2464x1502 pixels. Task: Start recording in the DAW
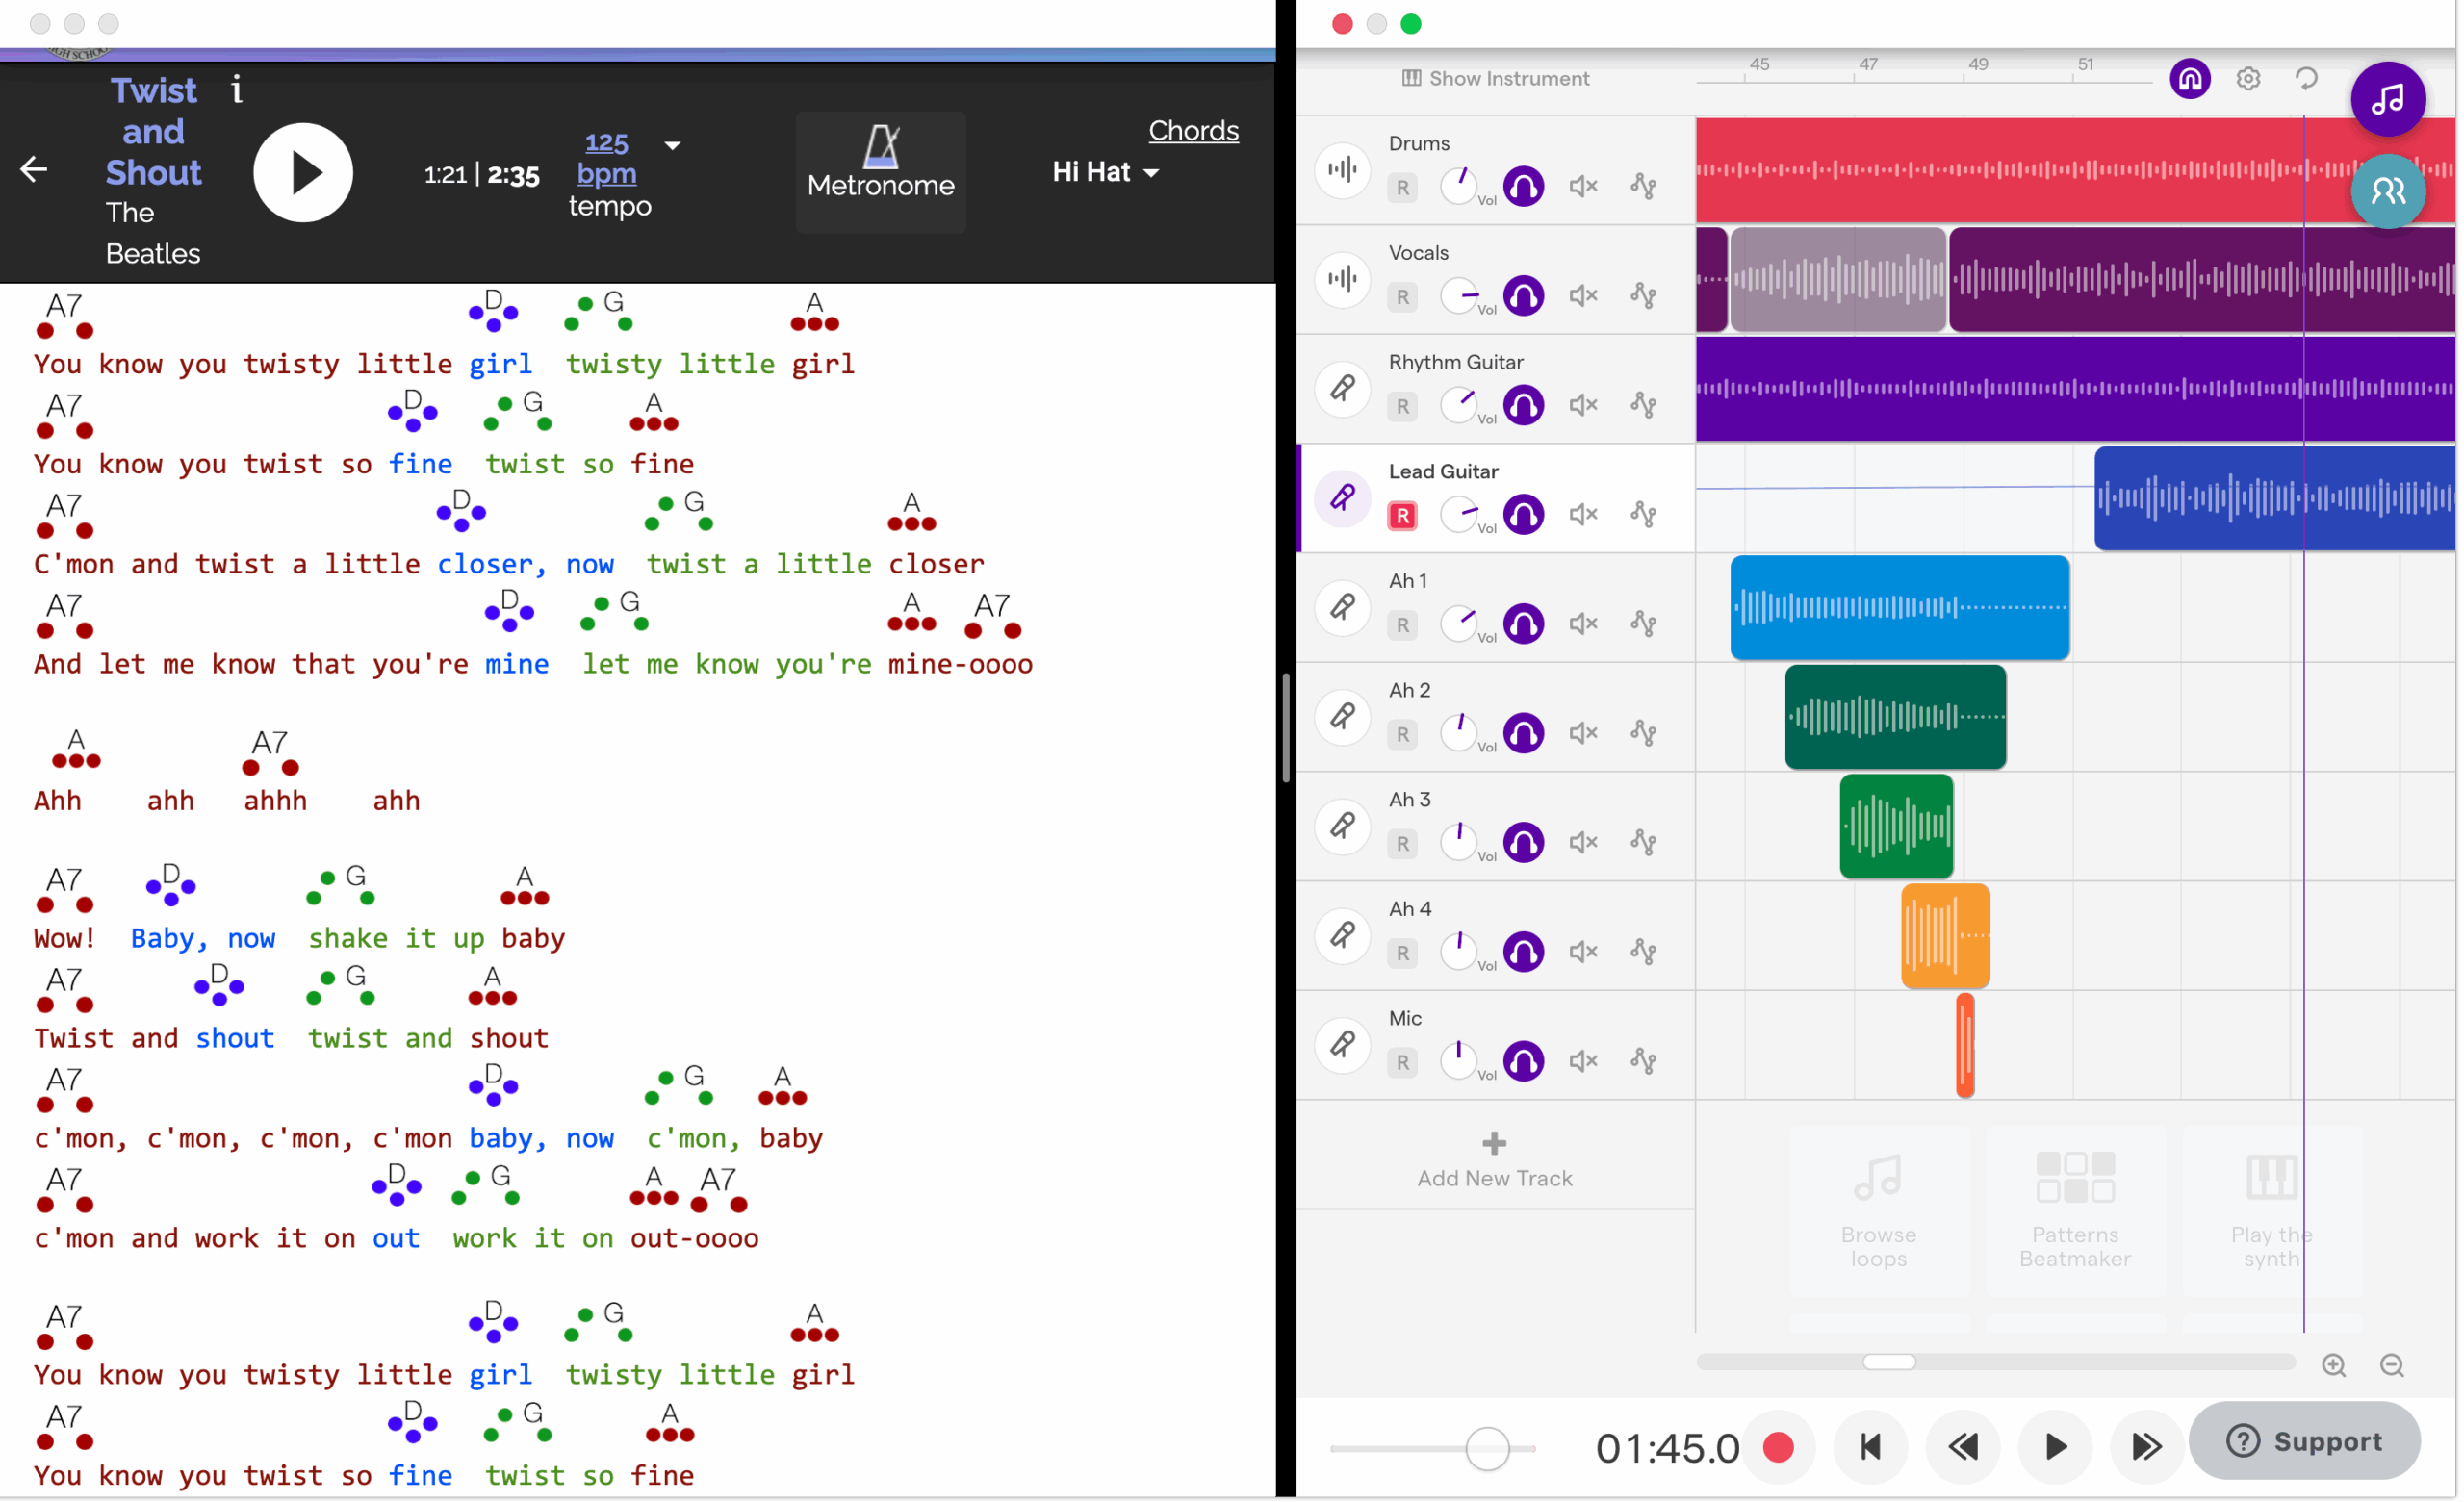[x=1778, y=1447]
